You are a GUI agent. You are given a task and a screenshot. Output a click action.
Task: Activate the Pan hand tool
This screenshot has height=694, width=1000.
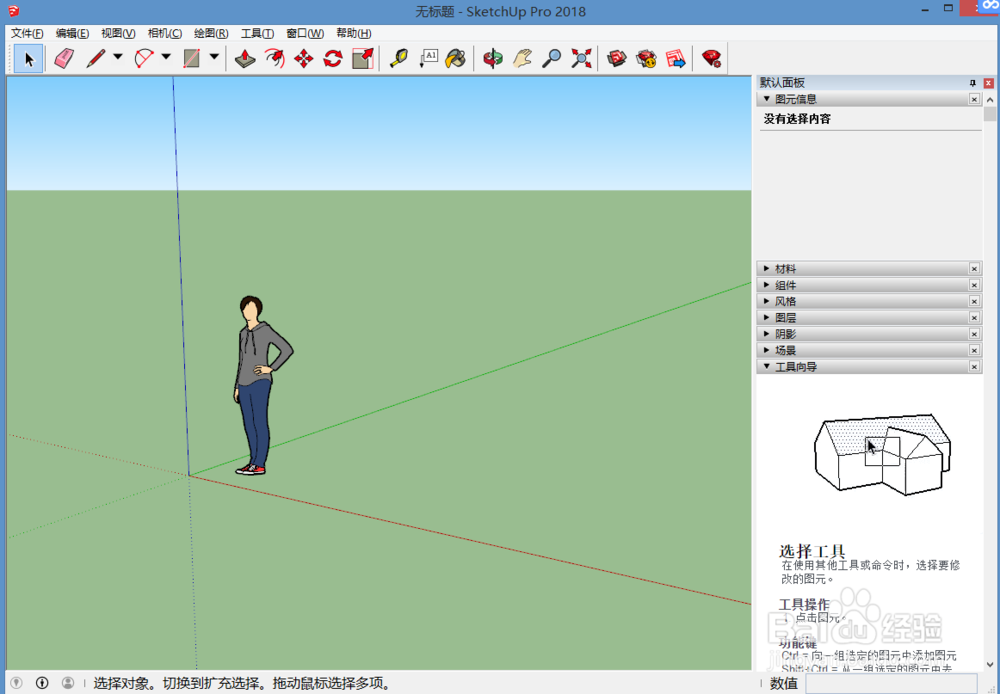click(x=522, y=59)
